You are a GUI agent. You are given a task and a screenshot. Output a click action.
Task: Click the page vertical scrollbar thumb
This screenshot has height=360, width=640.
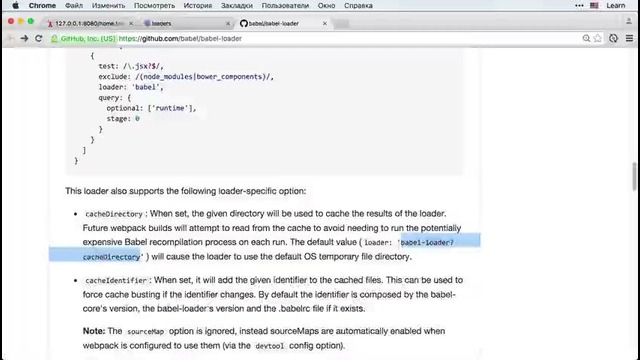click(634, 176)
